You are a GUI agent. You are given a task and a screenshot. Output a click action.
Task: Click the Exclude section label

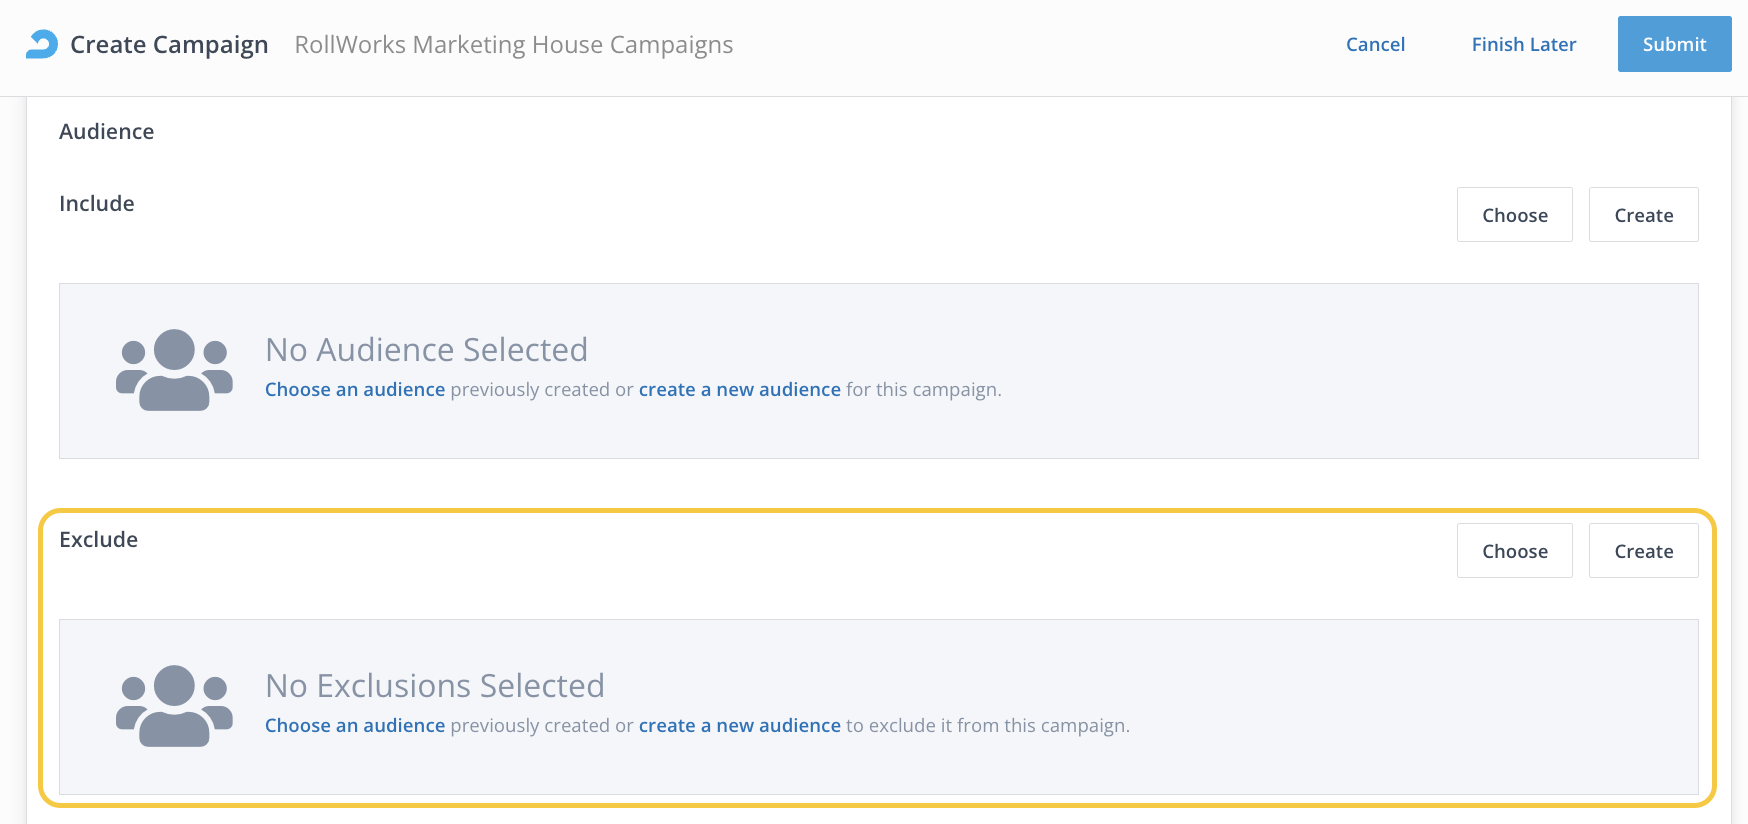tap(99, 540)
